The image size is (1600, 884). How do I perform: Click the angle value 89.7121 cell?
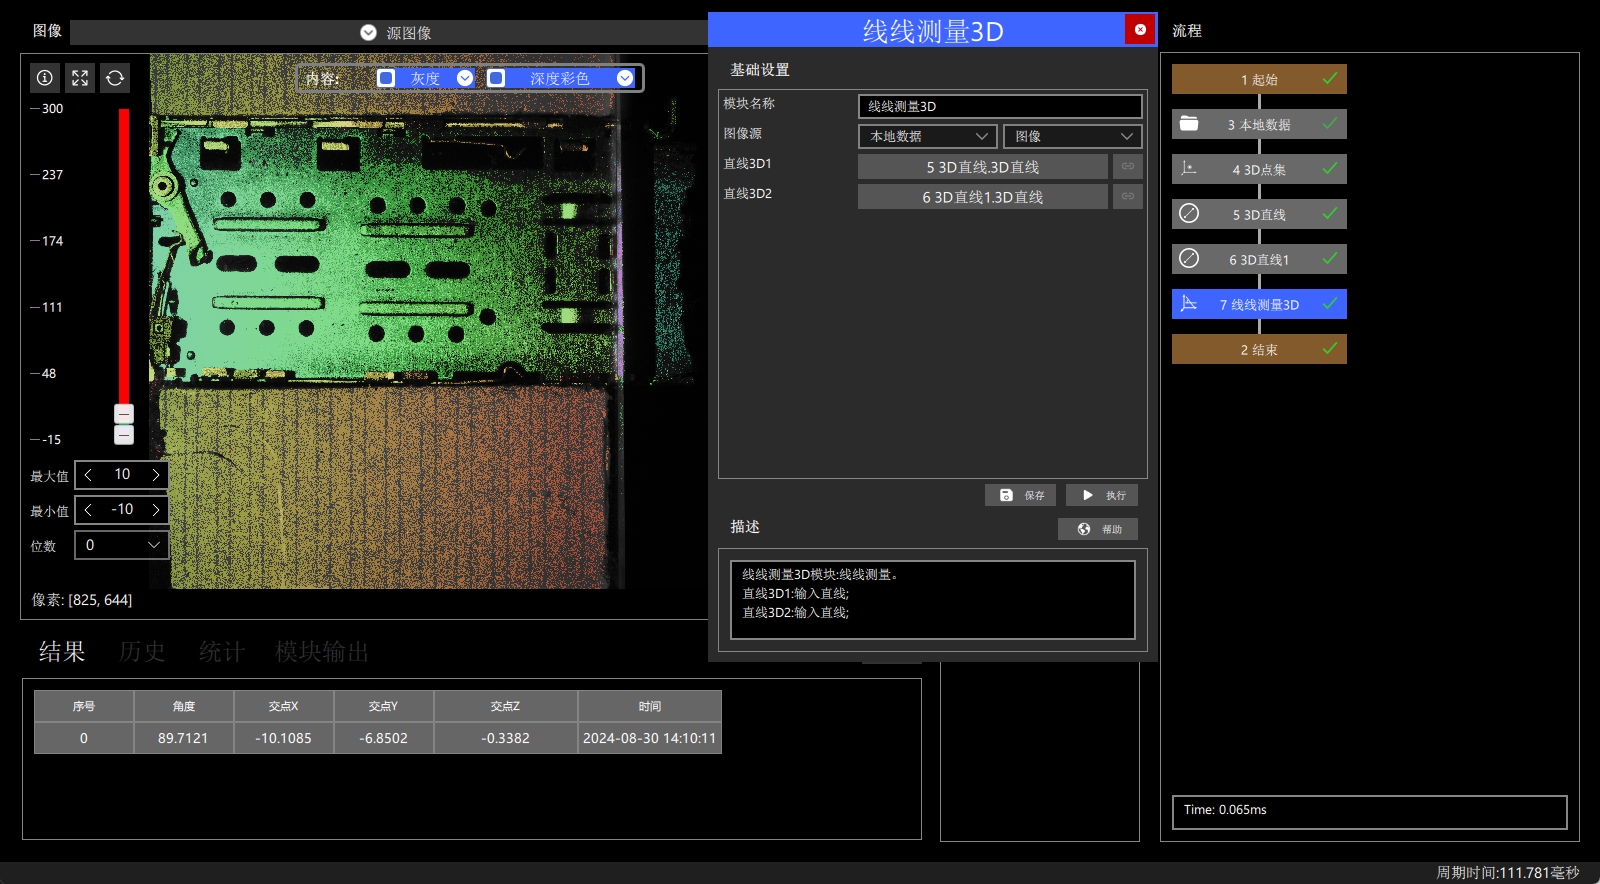pyautogui.click(x=184, y=738)
